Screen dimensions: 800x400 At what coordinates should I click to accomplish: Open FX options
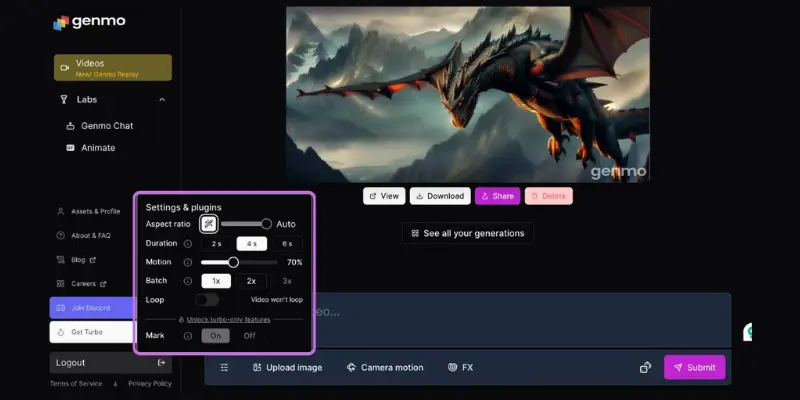pos(460,367)
